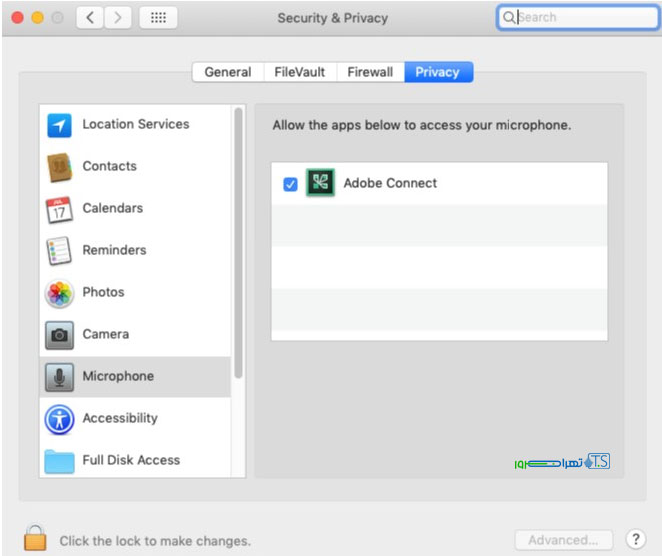Select the Reminders list icon
This screenshot has height=556, width=662.
coord(60,251)
